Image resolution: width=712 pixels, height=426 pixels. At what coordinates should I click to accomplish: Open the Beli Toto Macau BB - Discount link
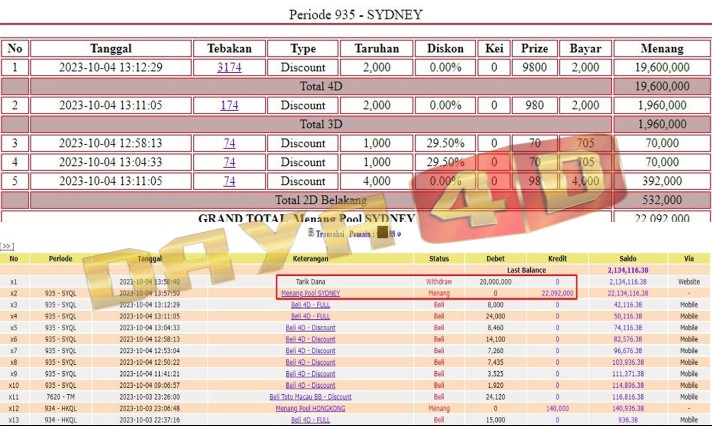[x=310, y=397]
